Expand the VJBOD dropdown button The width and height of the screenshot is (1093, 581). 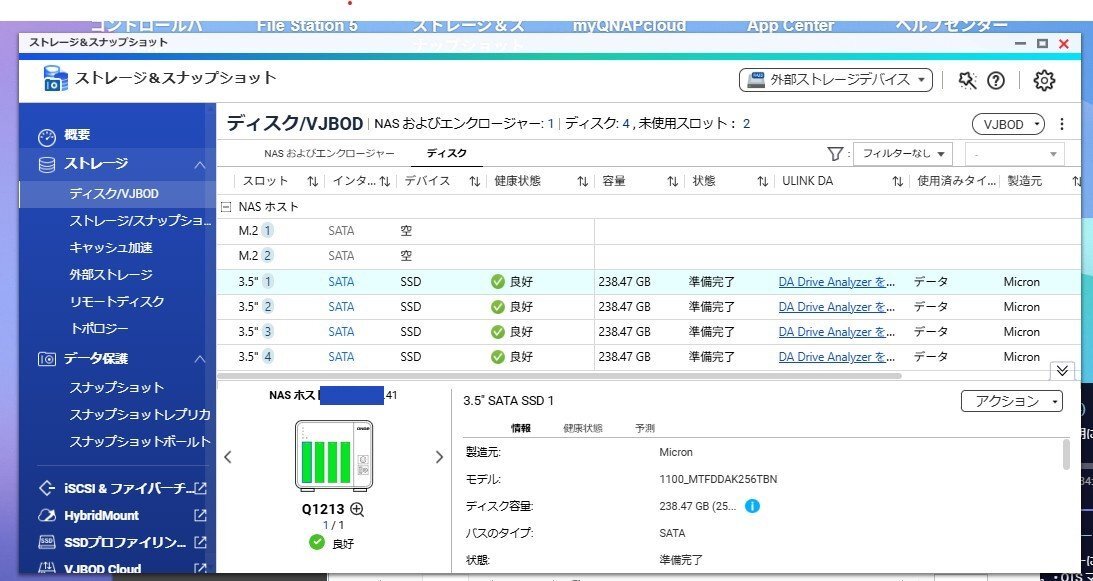[x=1007, y=125]
